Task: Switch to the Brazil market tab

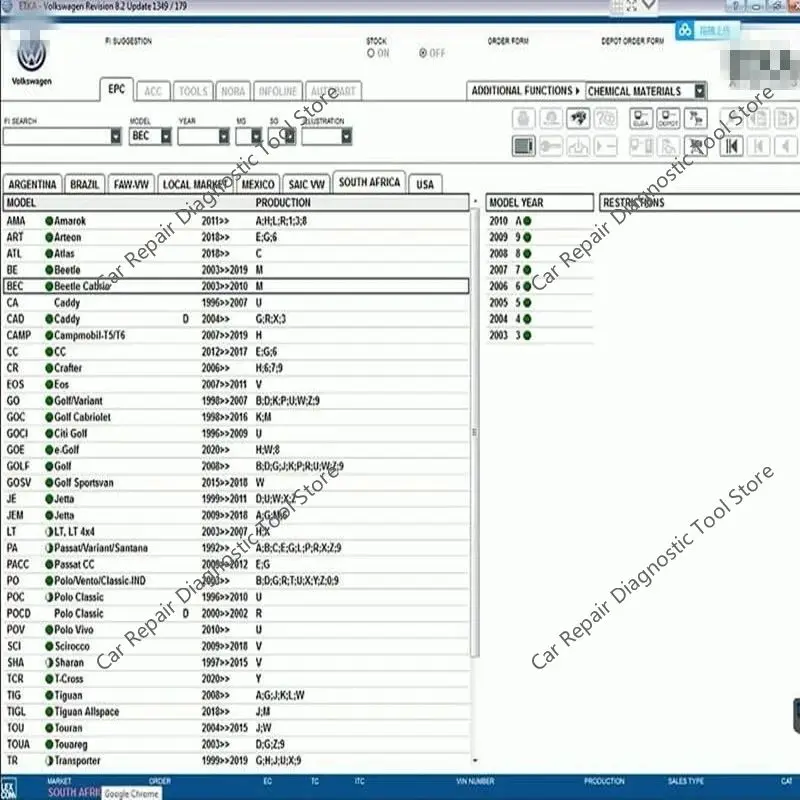Action: 85,185
